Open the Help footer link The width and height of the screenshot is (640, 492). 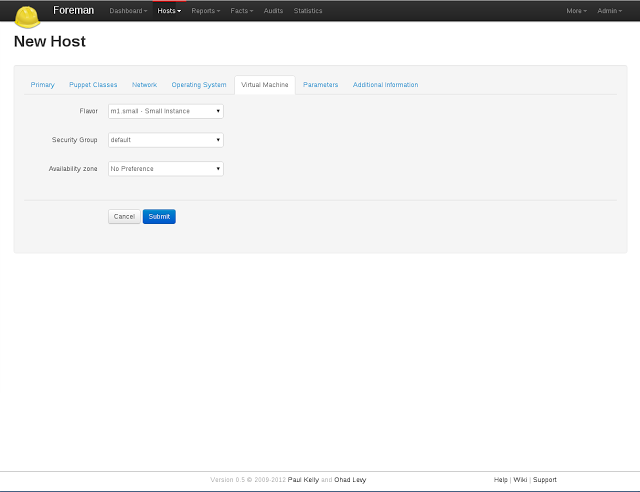click(500, 480)
